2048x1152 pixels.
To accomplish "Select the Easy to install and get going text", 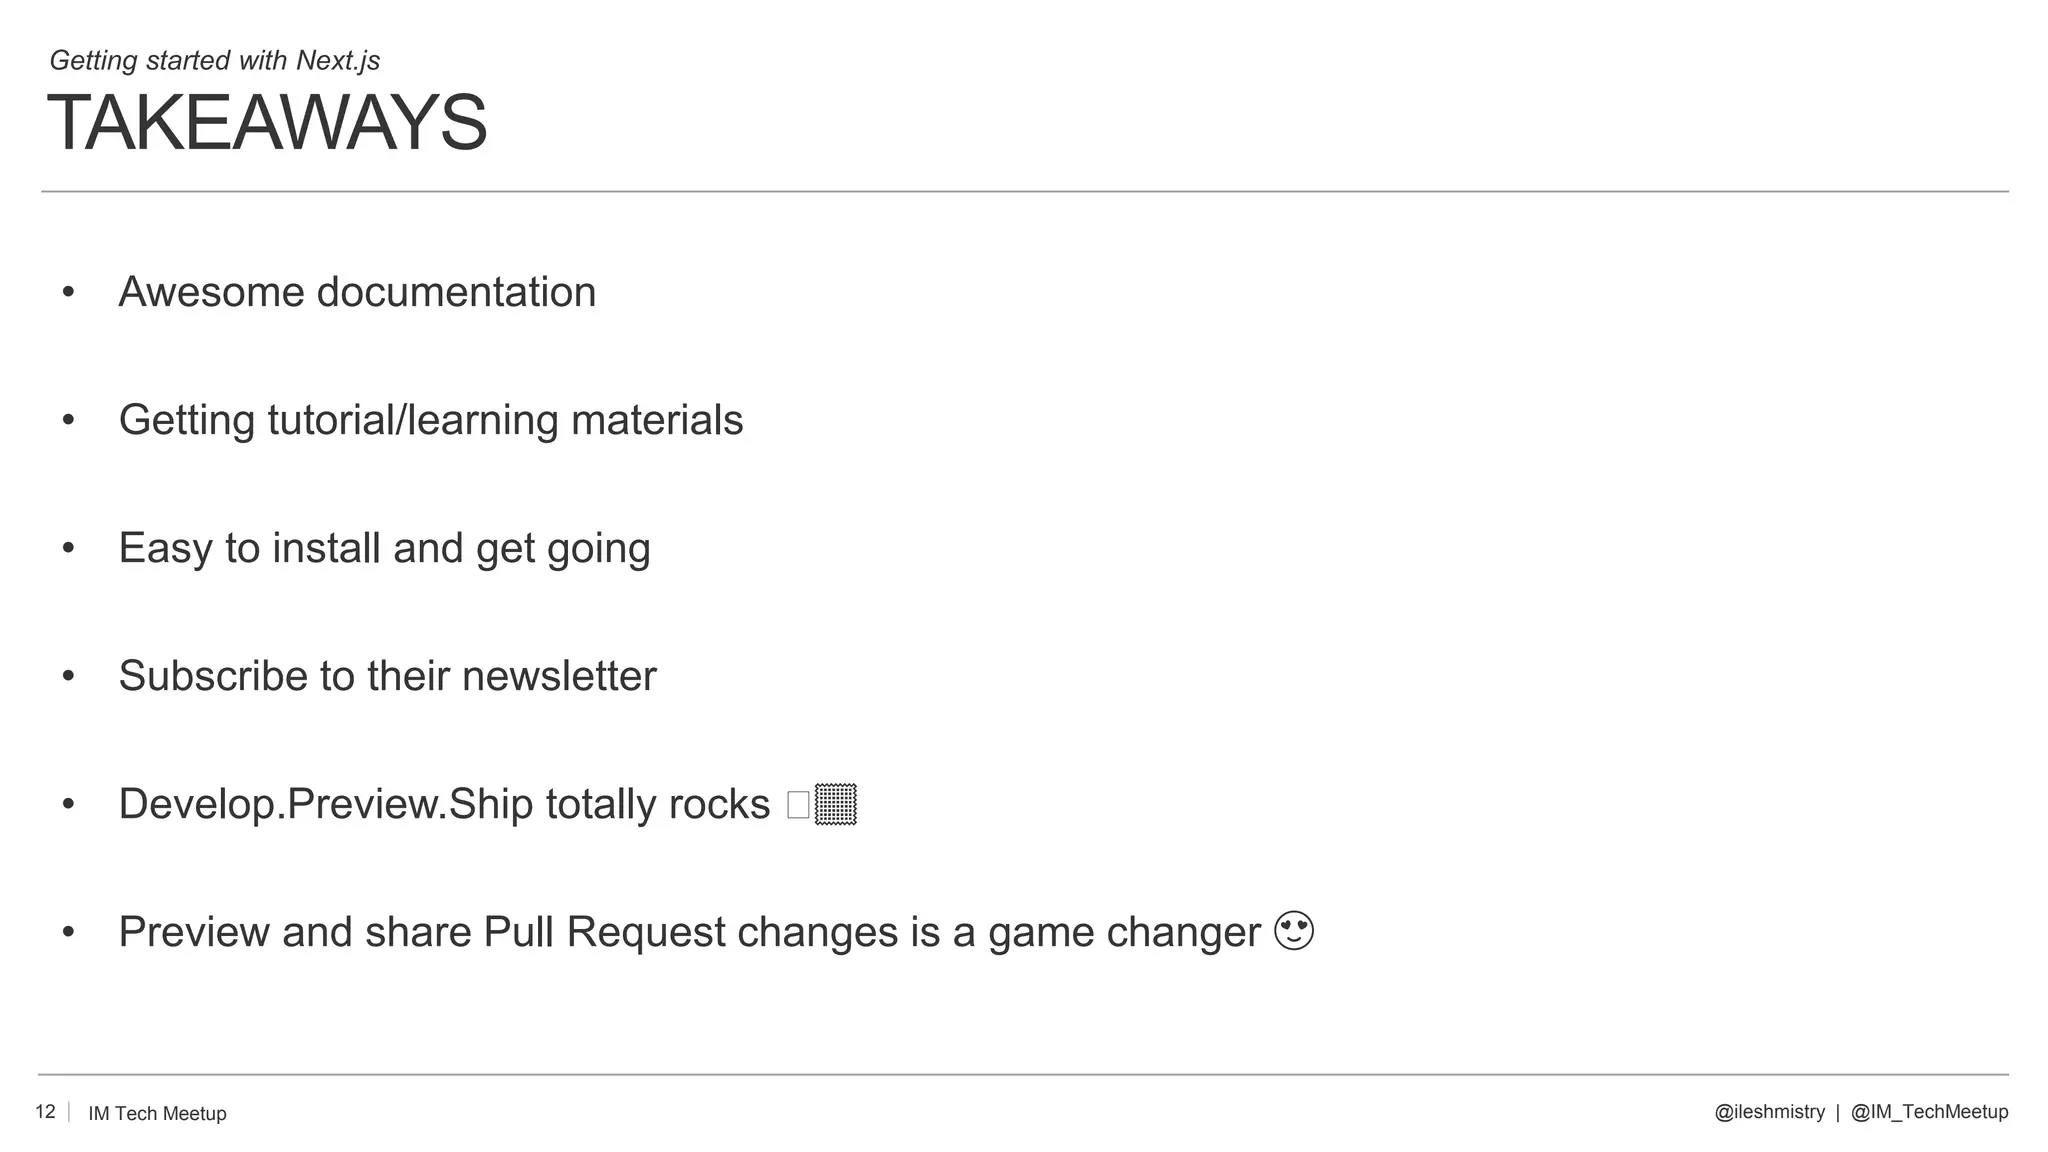I will point(384,548).
